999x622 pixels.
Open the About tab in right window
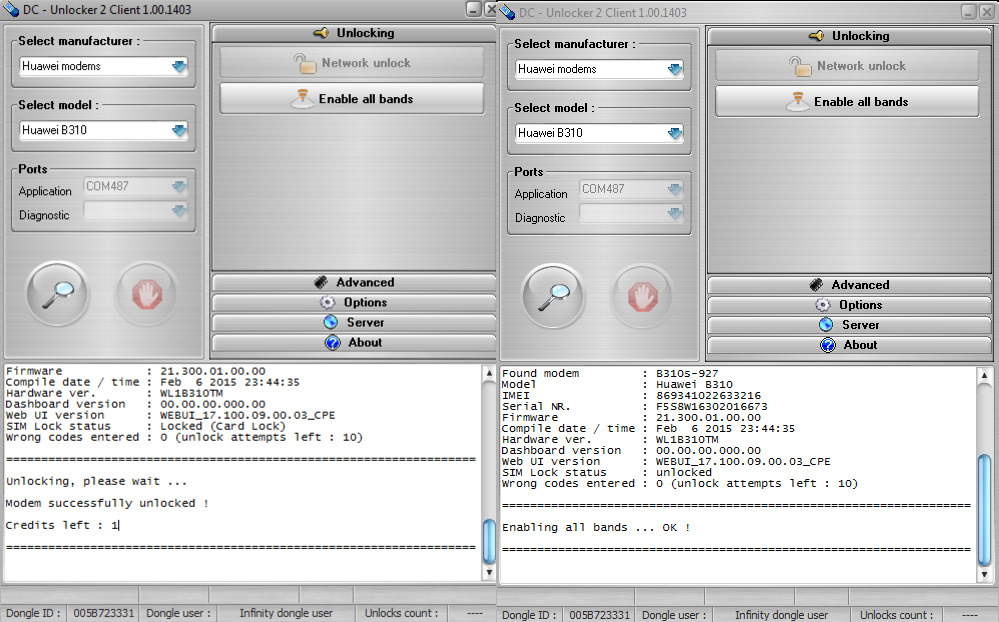[x=849, y=345]
